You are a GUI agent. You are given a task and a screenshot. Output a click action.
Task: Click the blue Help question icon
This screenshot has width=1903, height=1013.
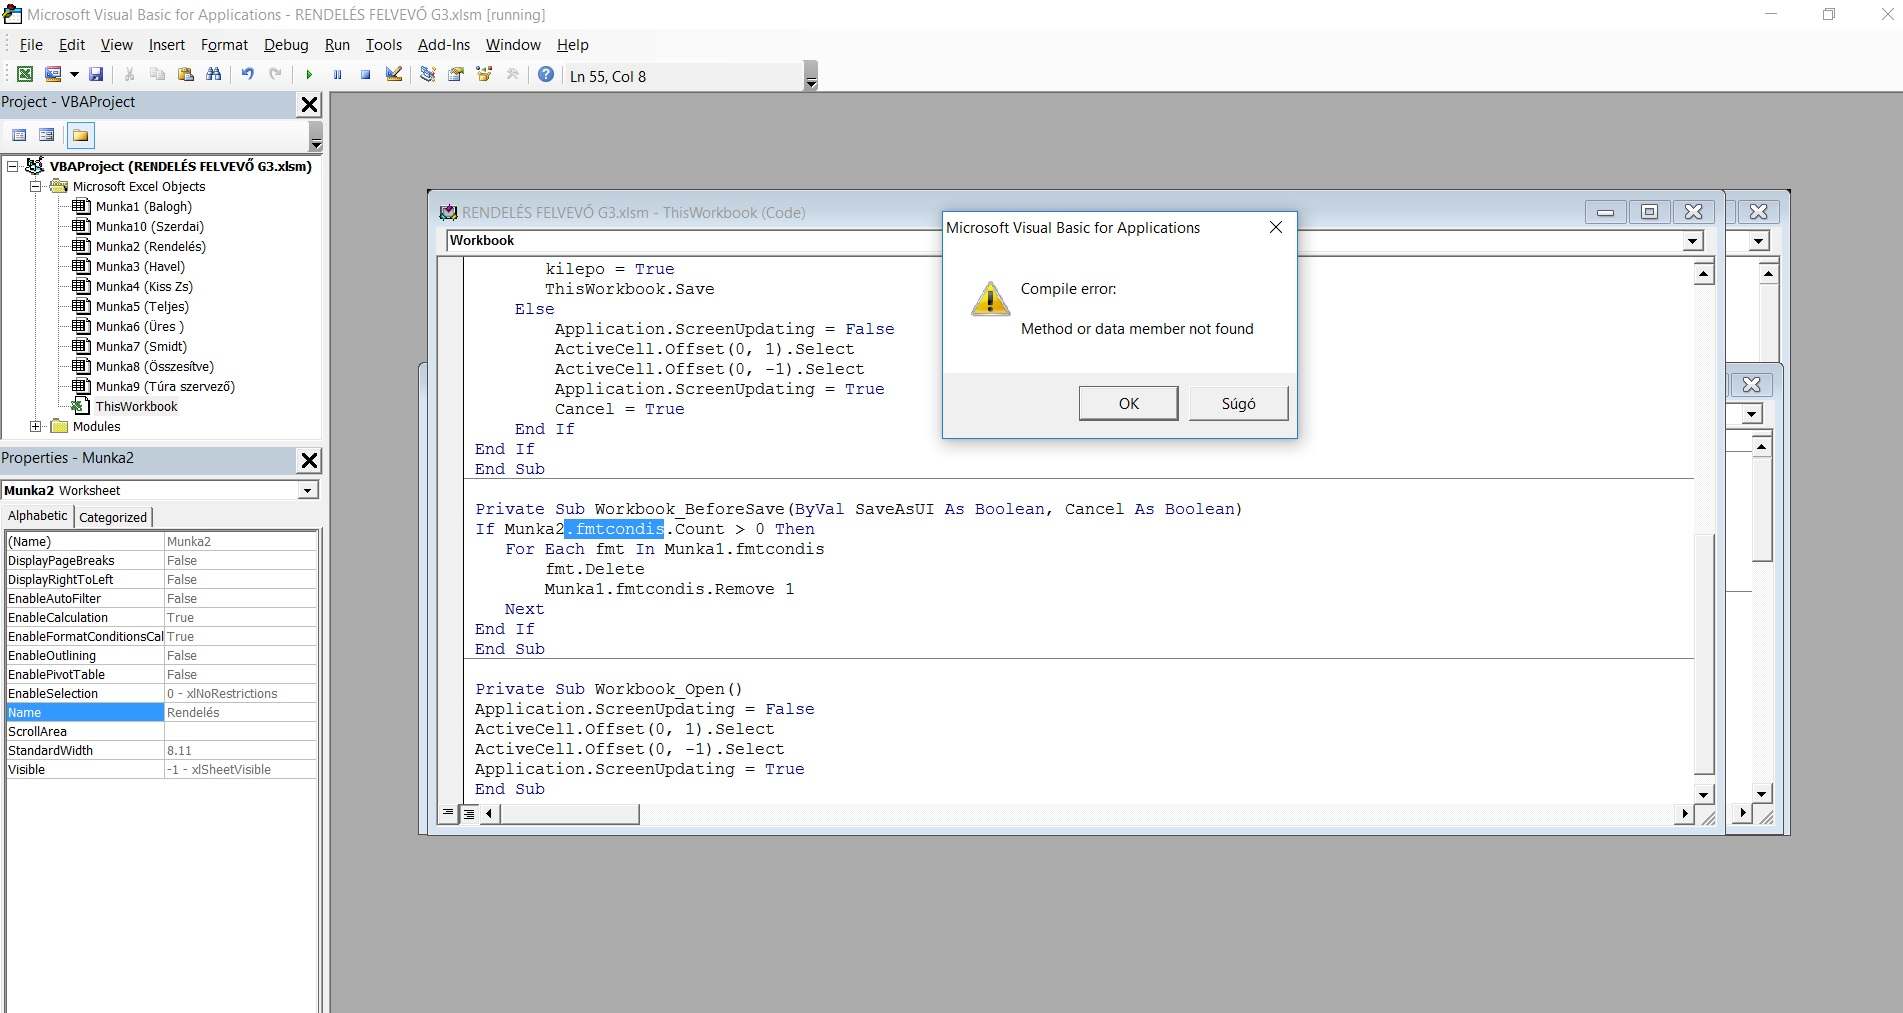pyautogui.click(x=546, y=75)
